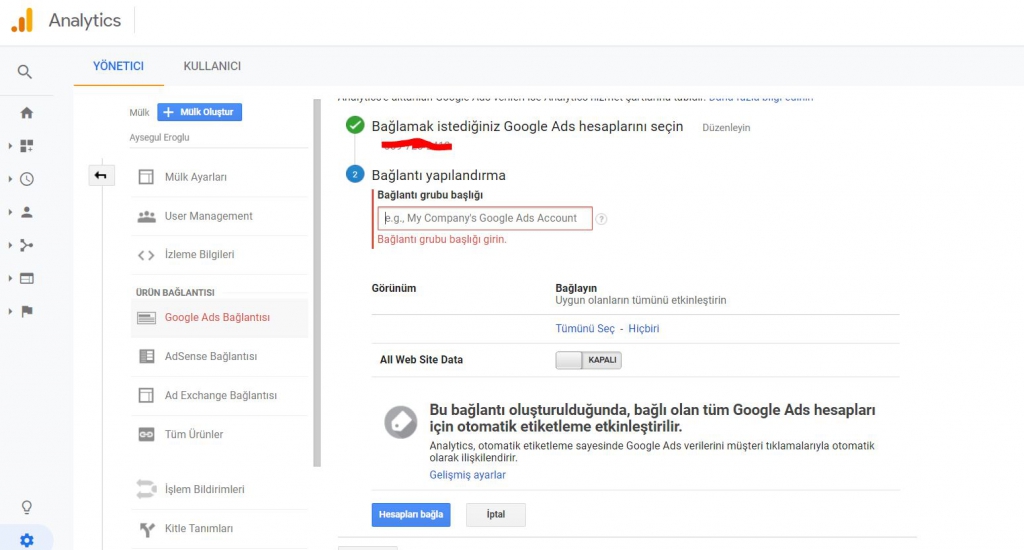The image size is (1024, 550).
Task: Click the İptal button
Action: [x=496, y=515]
